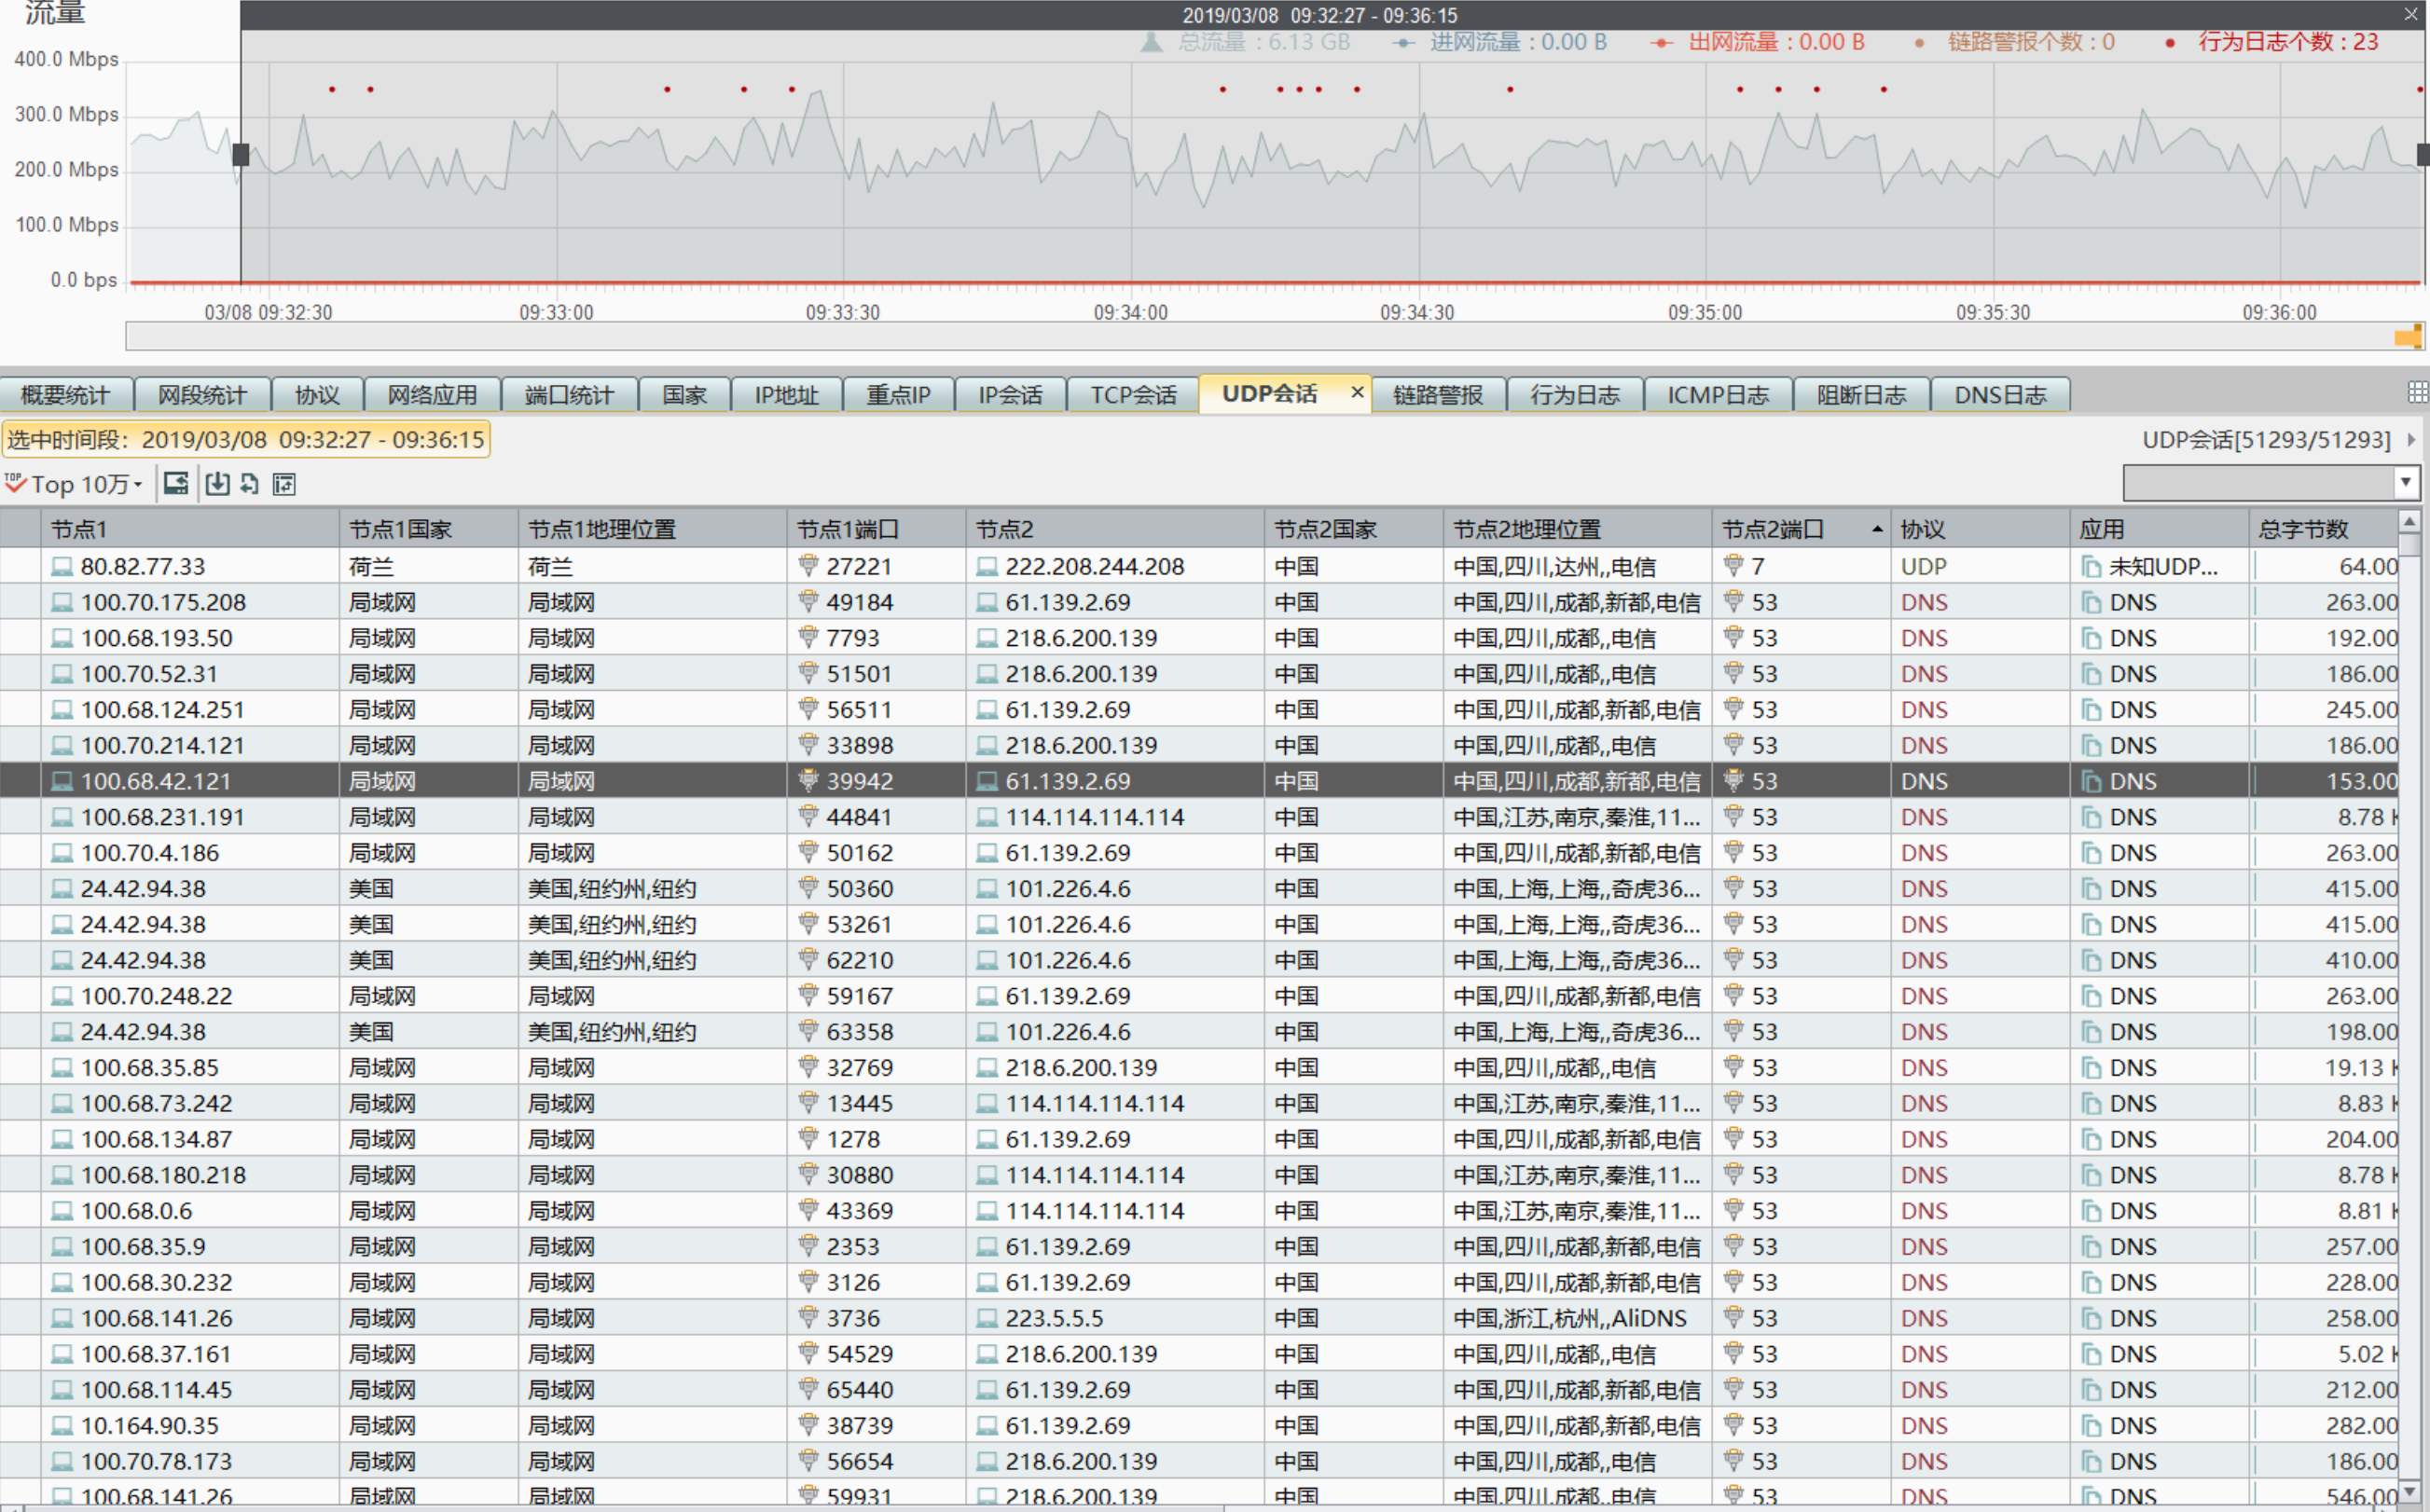Click the table vertical scrollbar up arrow
Viewport: 2430px width, 1512px height.
(x=2410, y=522)
